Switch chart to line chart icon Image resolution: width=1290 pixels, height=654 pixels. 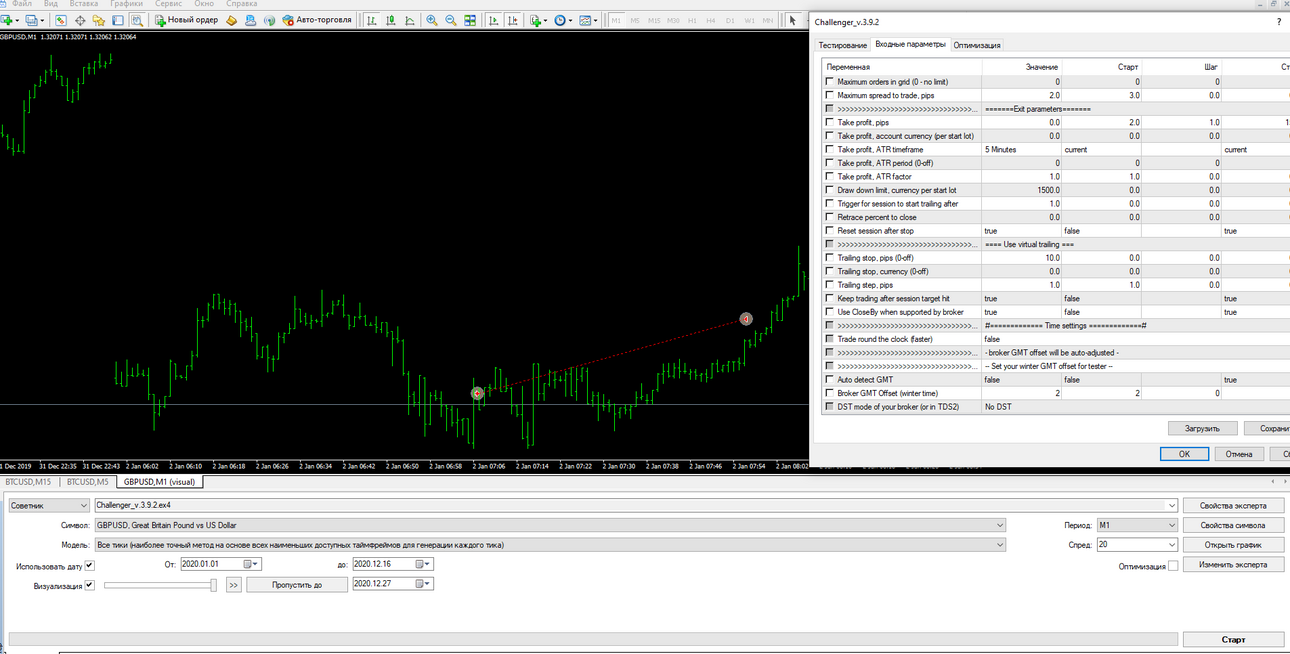410,20
